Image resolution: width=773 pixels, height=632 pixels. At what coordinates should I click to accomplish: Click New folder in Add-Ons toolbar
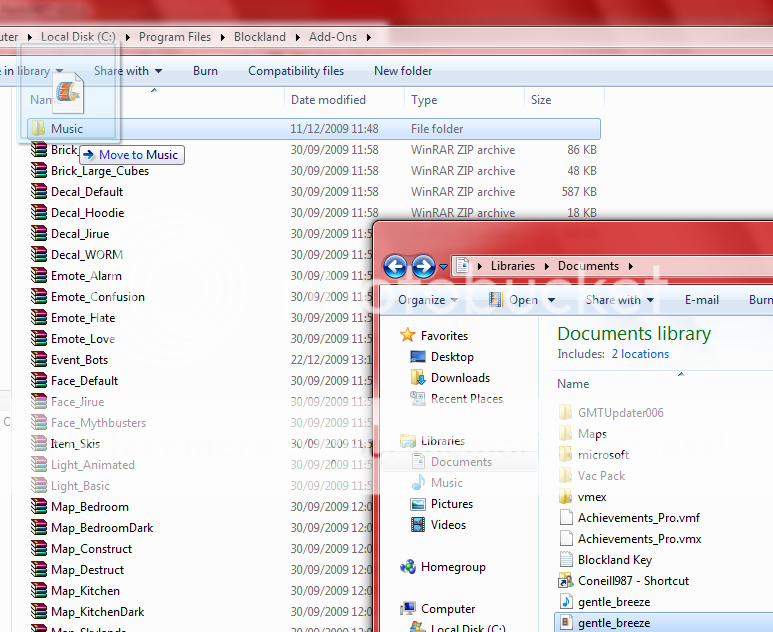coord(403,71)
